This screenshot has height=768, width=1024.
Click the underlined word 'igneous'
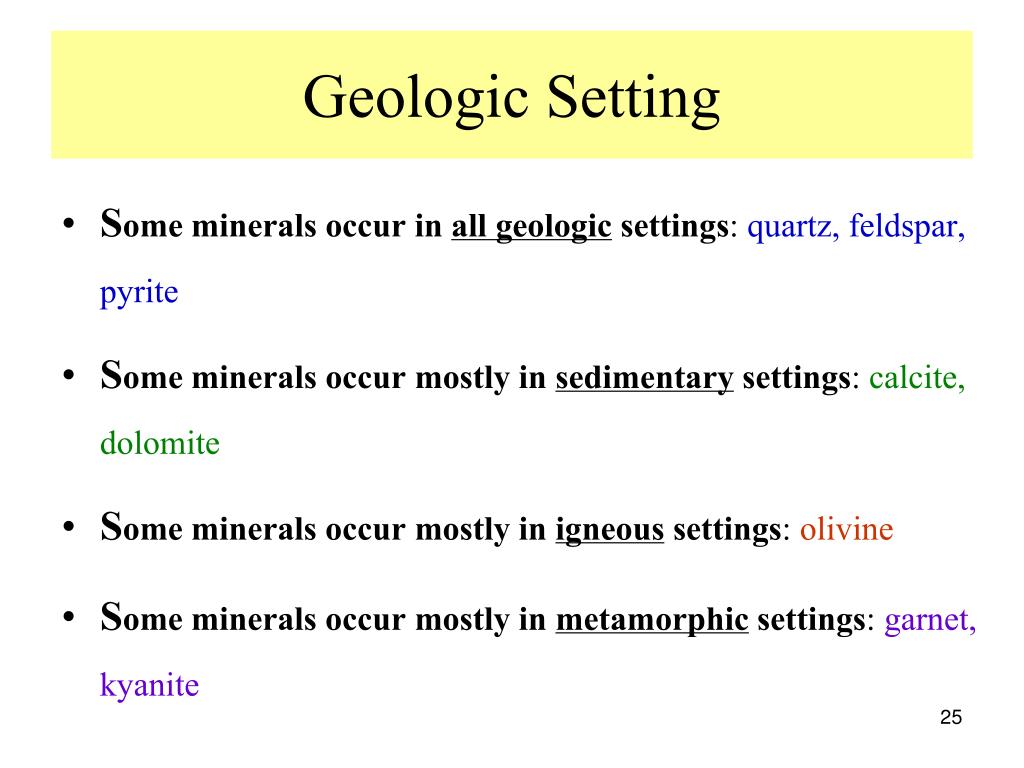[609, 530]
